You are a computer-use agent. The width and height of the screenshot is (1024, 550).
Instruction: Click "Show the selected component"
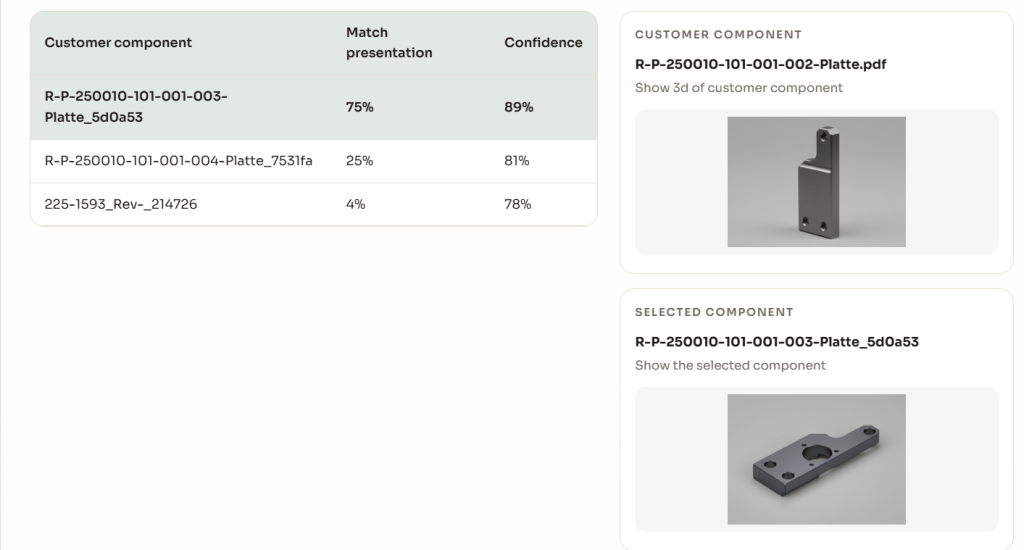click(x=730, y=366)
